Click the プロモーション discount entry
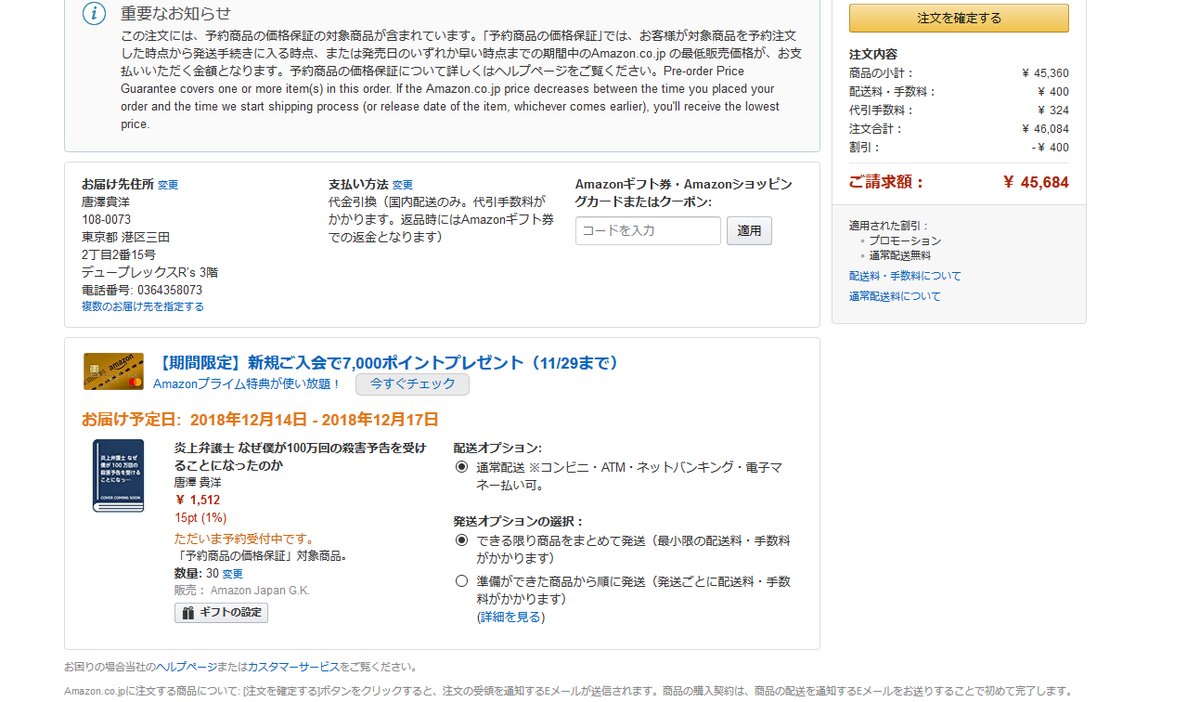This screenshot has height=702, width=1200. pos(905,241)
